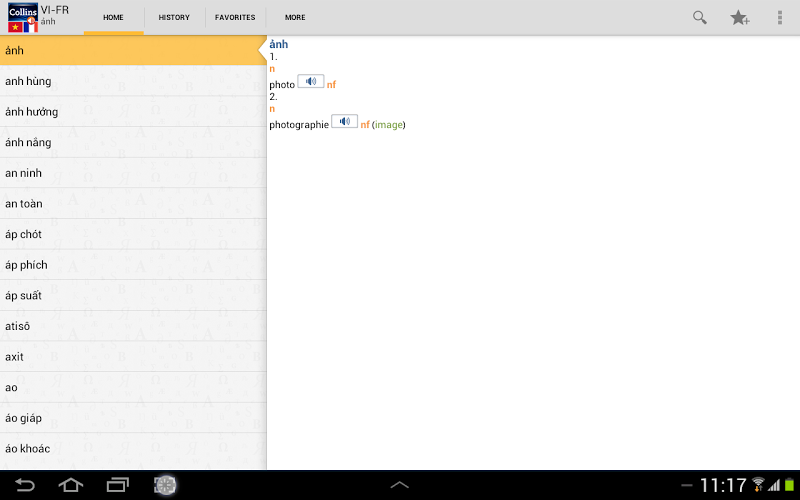Tap the Android back button

(x=24, y=485)
